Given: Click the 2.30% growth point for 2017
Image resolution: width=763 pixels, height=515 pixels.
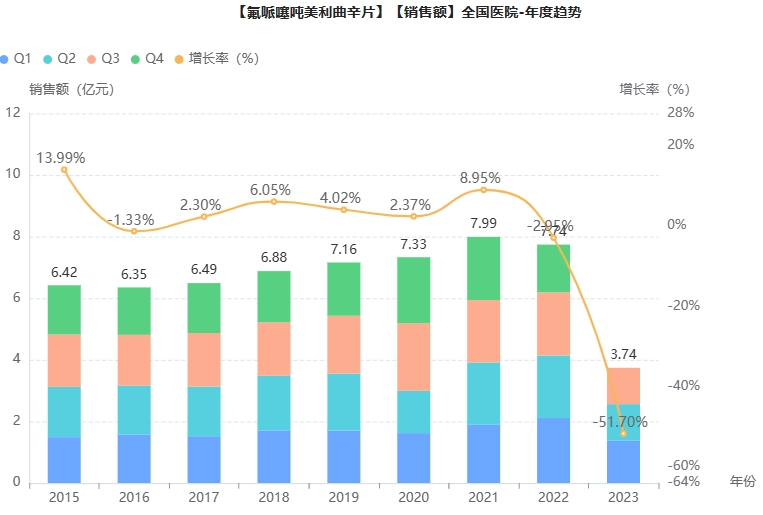Looking at the screenshot, I should [204, 217].
